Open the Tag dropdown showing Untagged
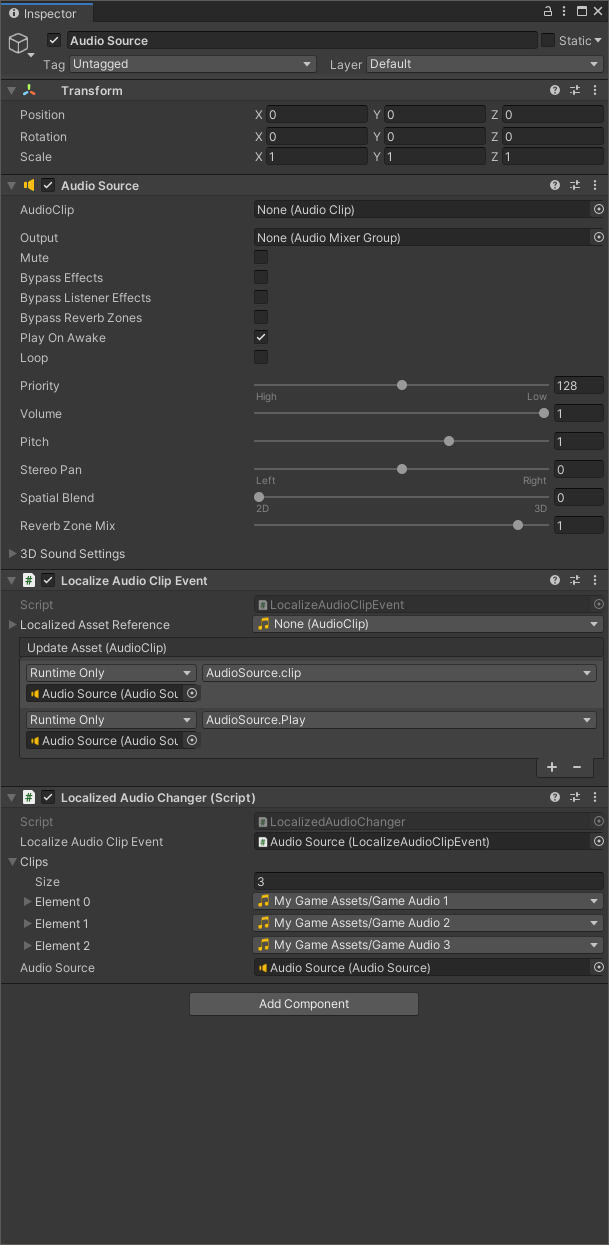Screen dimensions: 609x1245 [x=192, y=64]
